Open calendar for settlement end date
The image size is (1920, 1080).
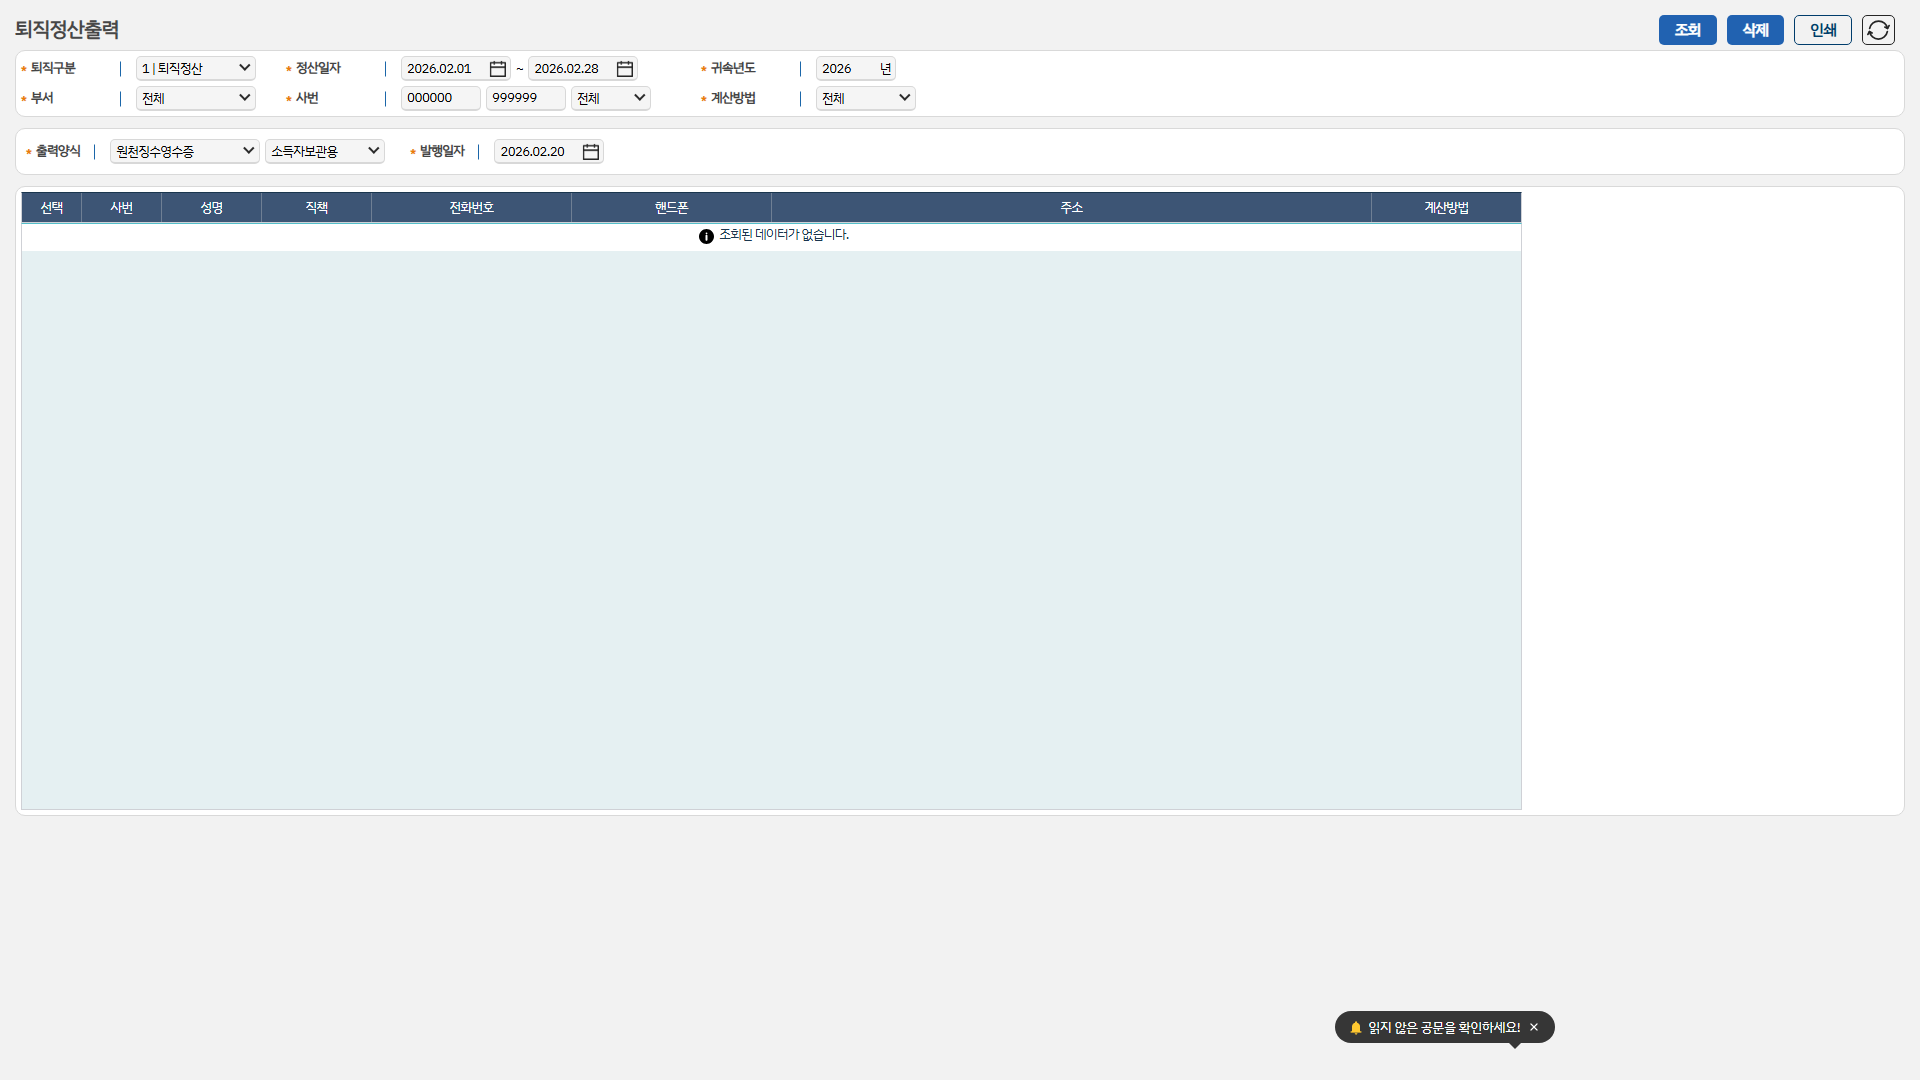625,69
